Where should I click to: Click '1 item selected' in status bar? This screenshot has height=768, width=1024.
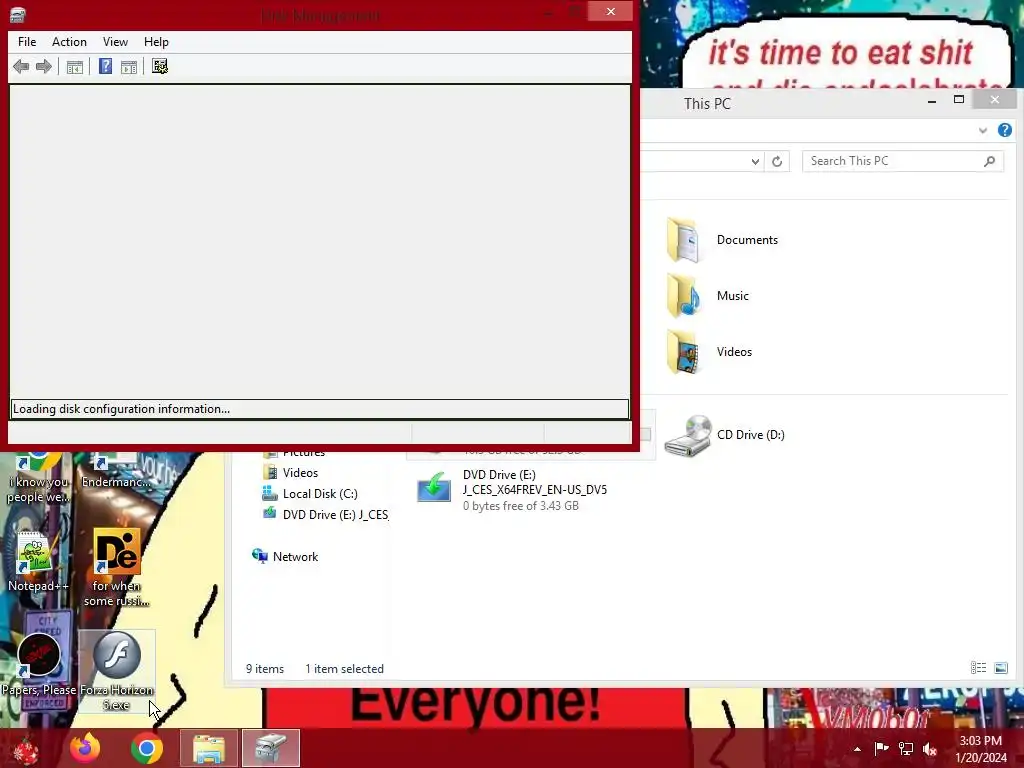[x=344, y=669]
